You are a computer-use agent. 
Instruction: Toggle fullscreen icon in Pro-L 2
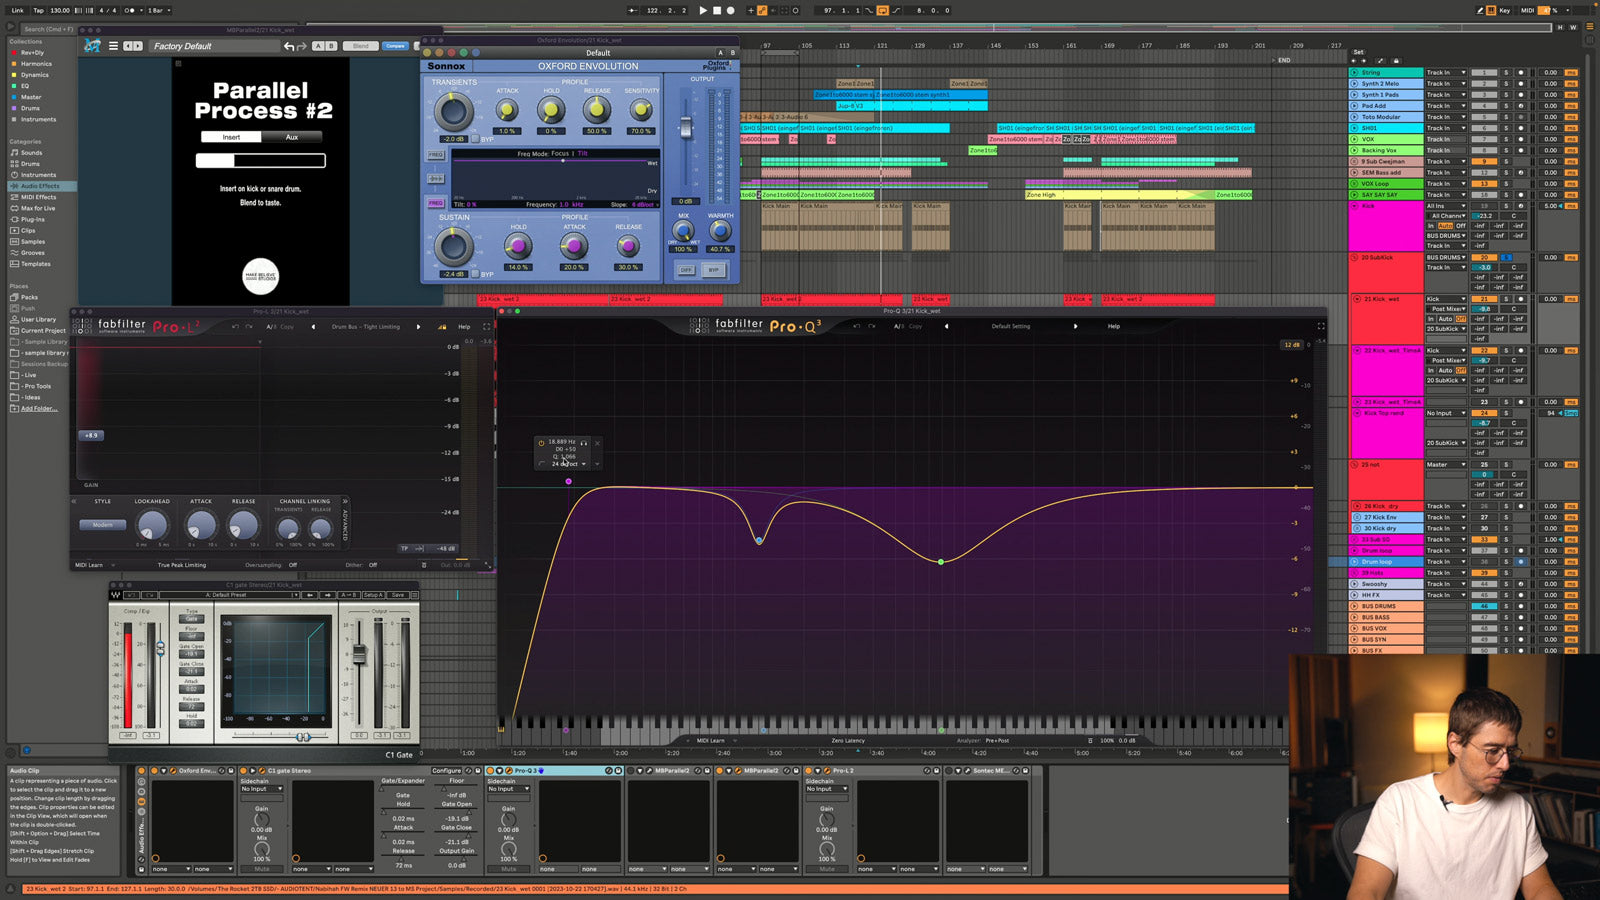pyautogui.click(x=487, y=327)
